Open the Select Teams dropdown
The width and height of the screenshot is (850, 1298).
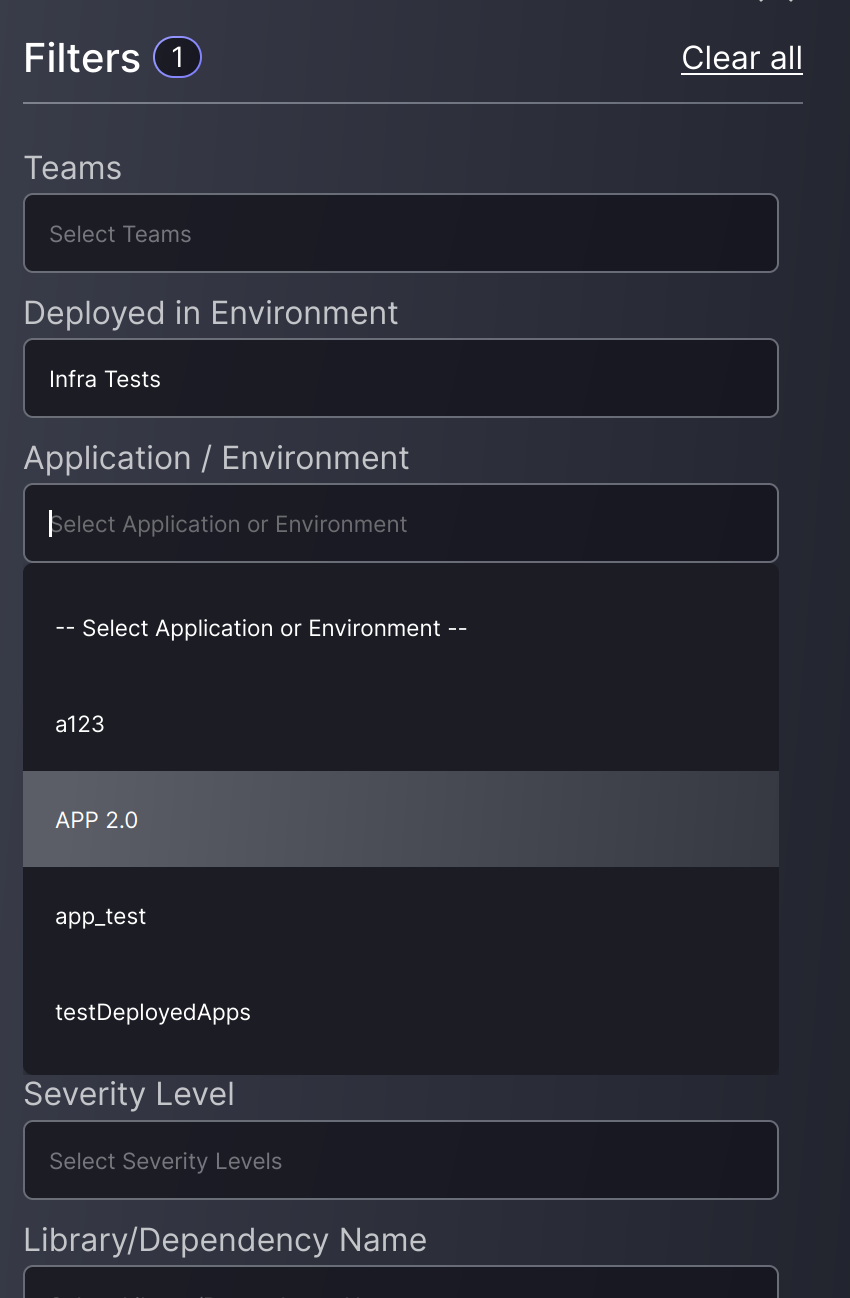(400, 233)
